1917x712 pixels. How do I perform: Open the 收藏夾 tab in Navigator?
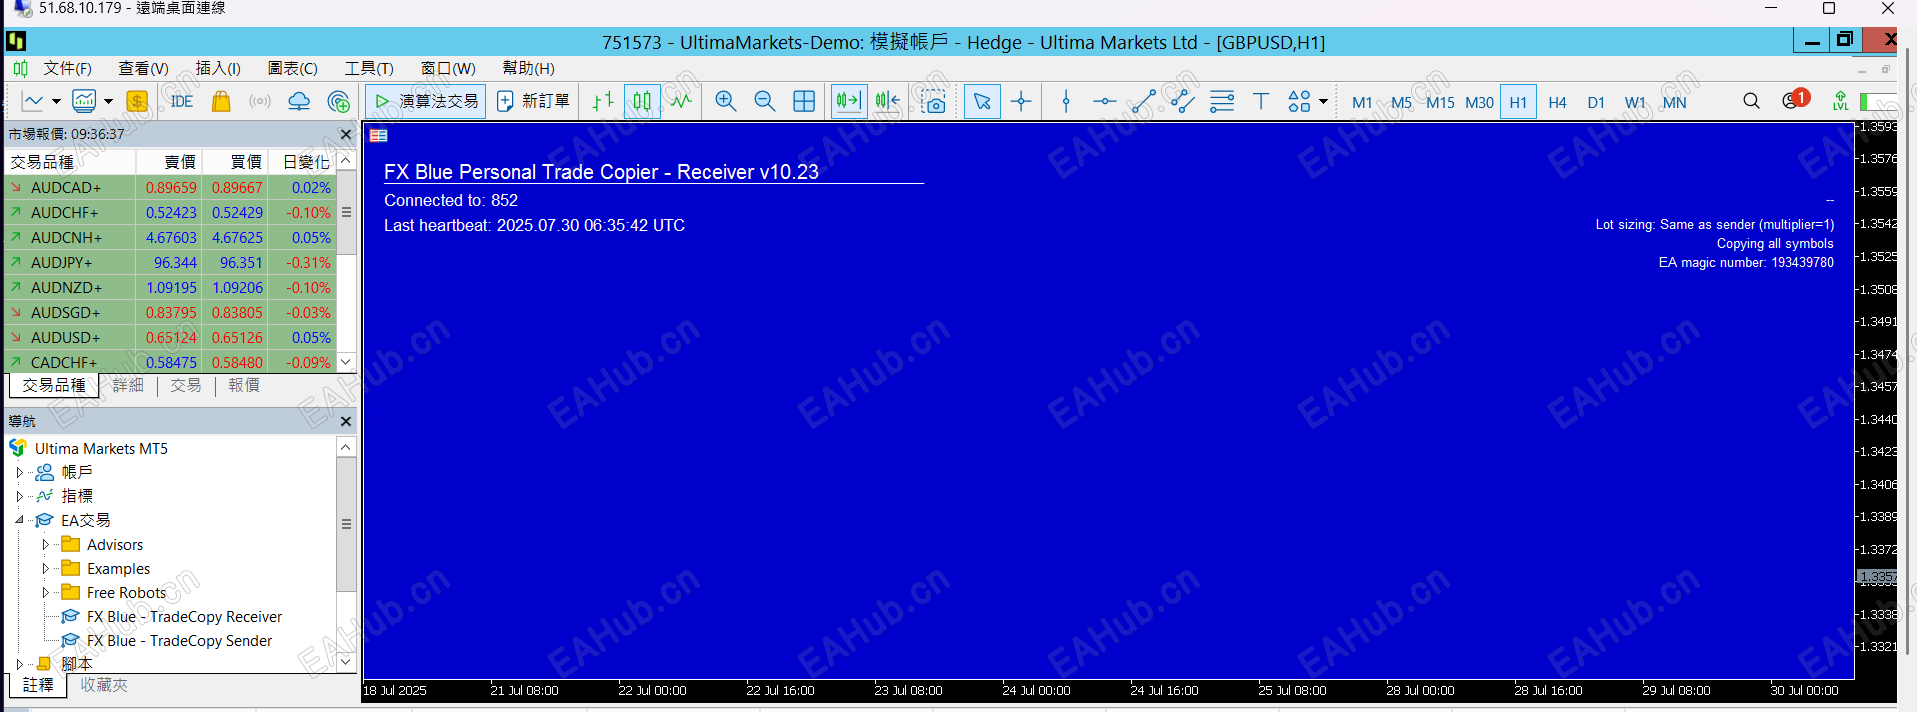point(104,685)
